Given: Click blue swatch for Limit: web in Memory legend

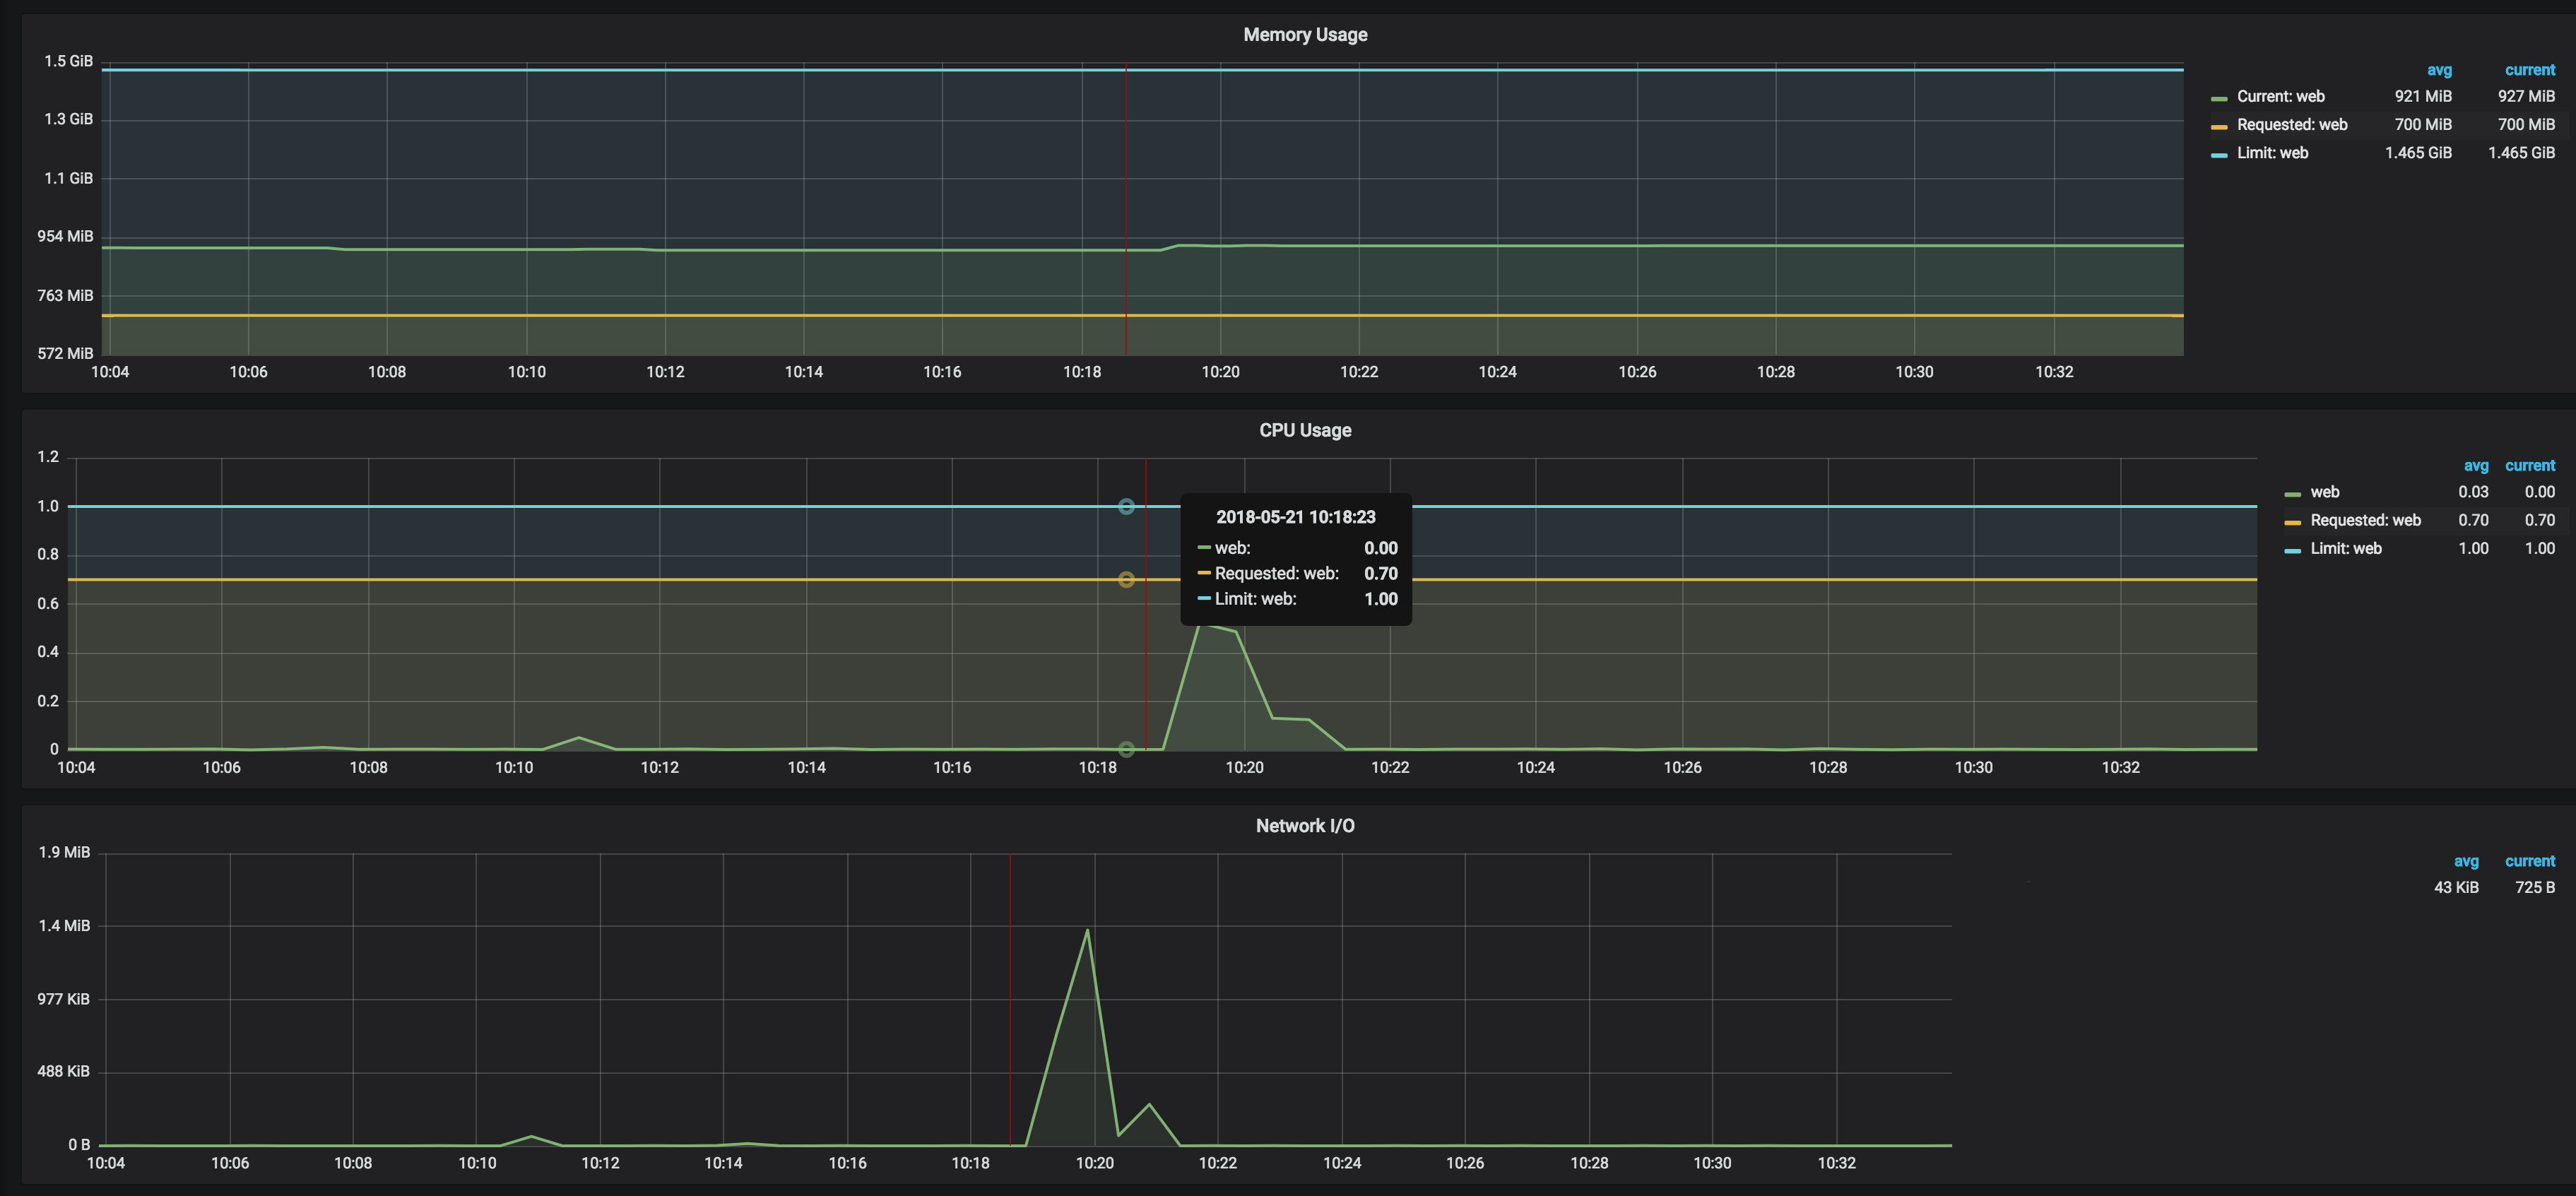Looking at the screenshot, I should pyautogui.click(x=2219, y=154).
